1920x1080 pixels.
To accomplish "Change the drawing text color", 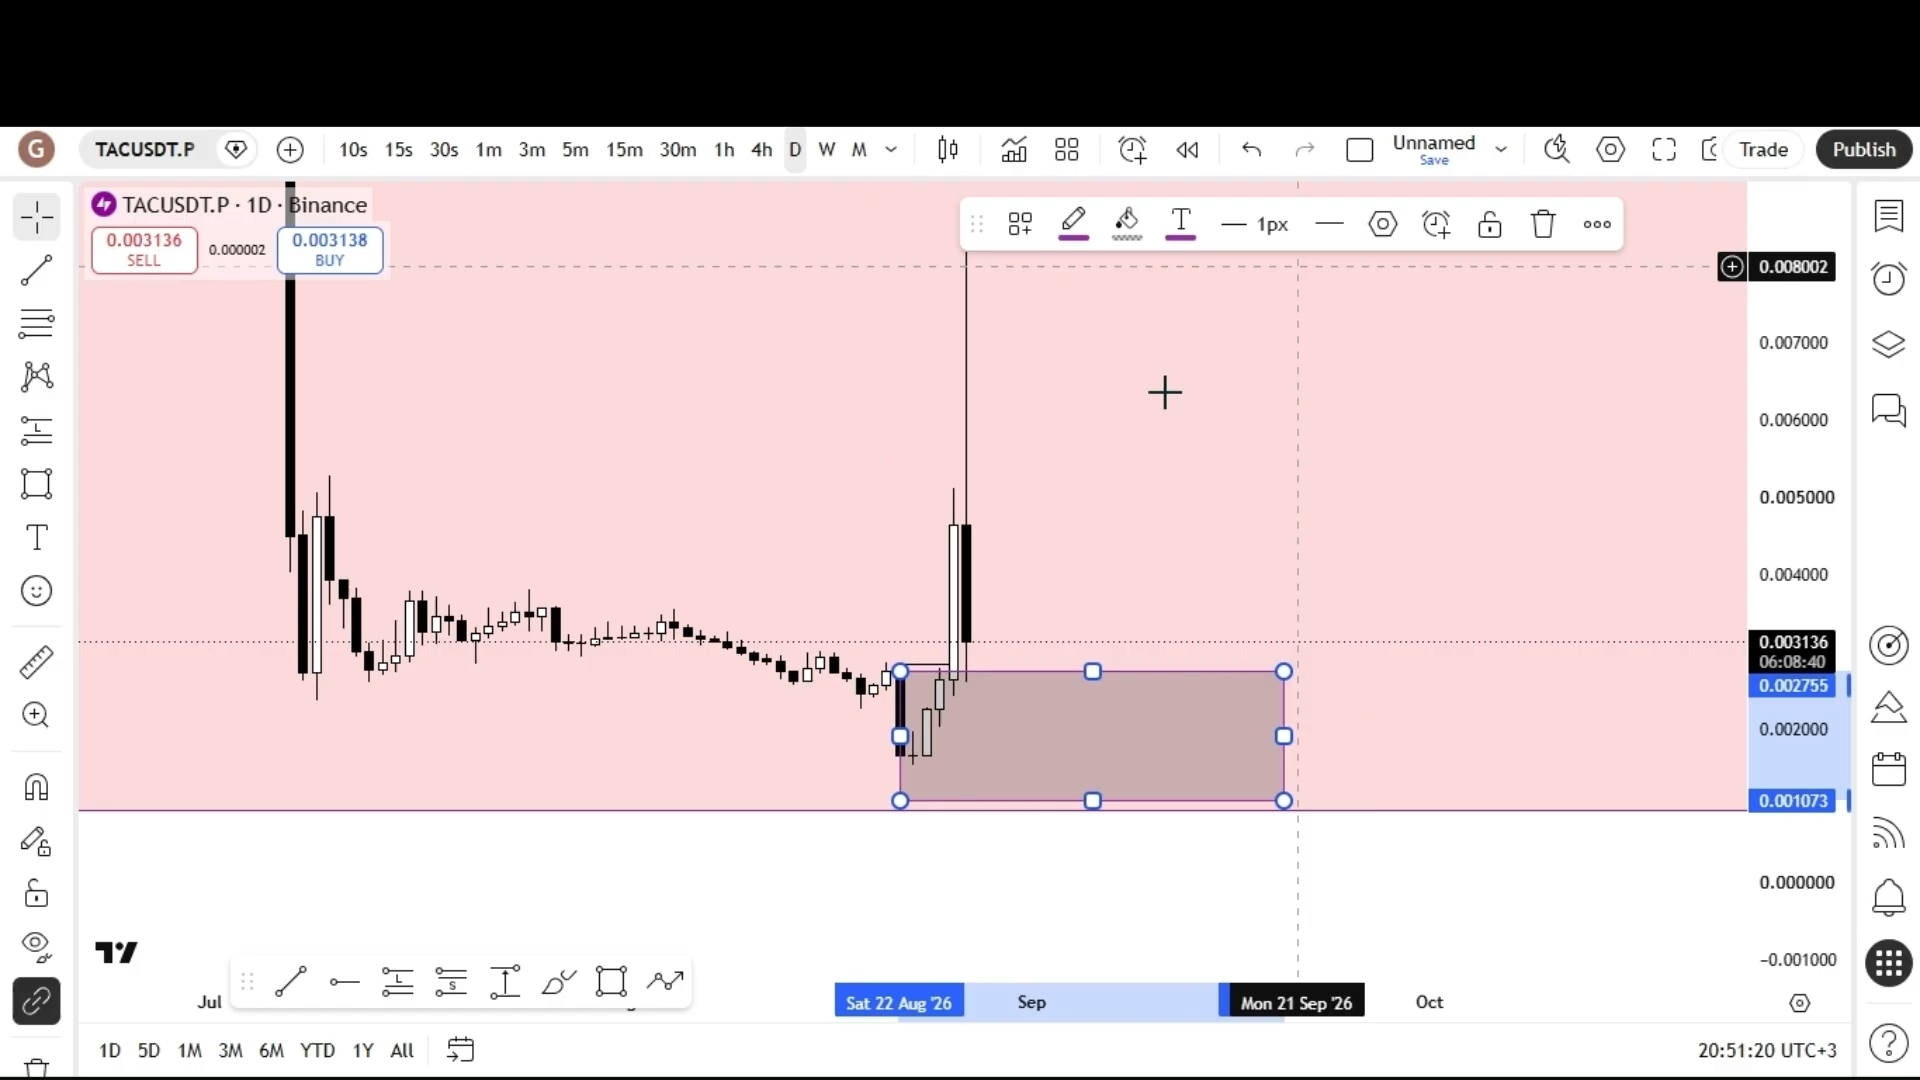I will coord(1181,224).
